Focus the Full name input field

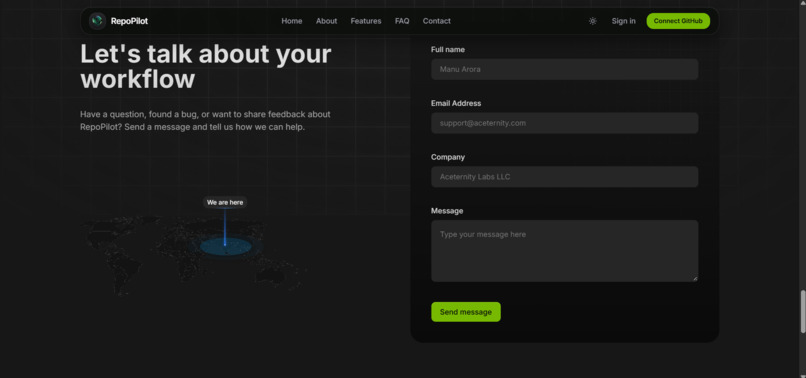[564, 69]
